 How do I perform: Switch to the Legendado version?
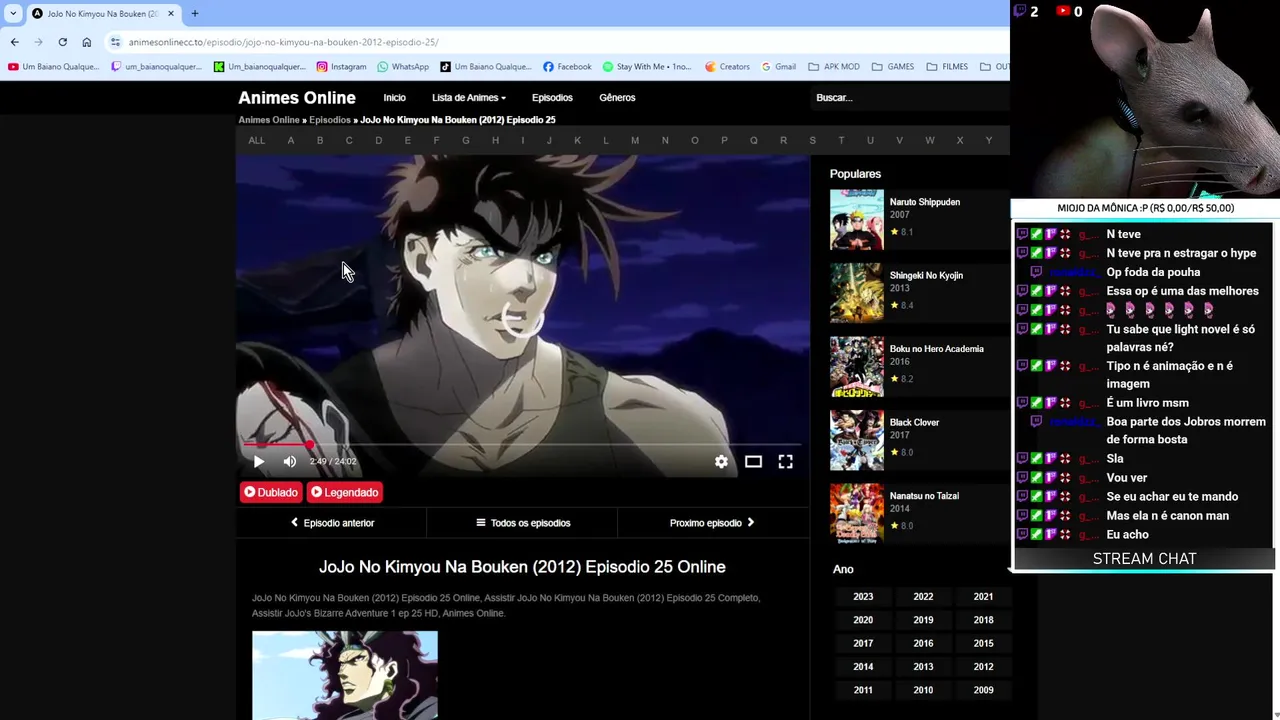[345, 492]
